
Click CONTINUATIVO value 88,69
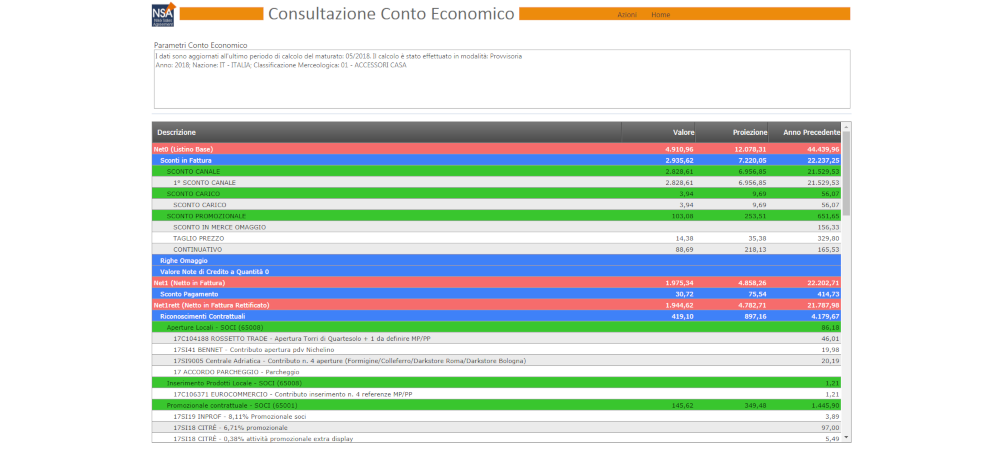[x=685, y=249]
